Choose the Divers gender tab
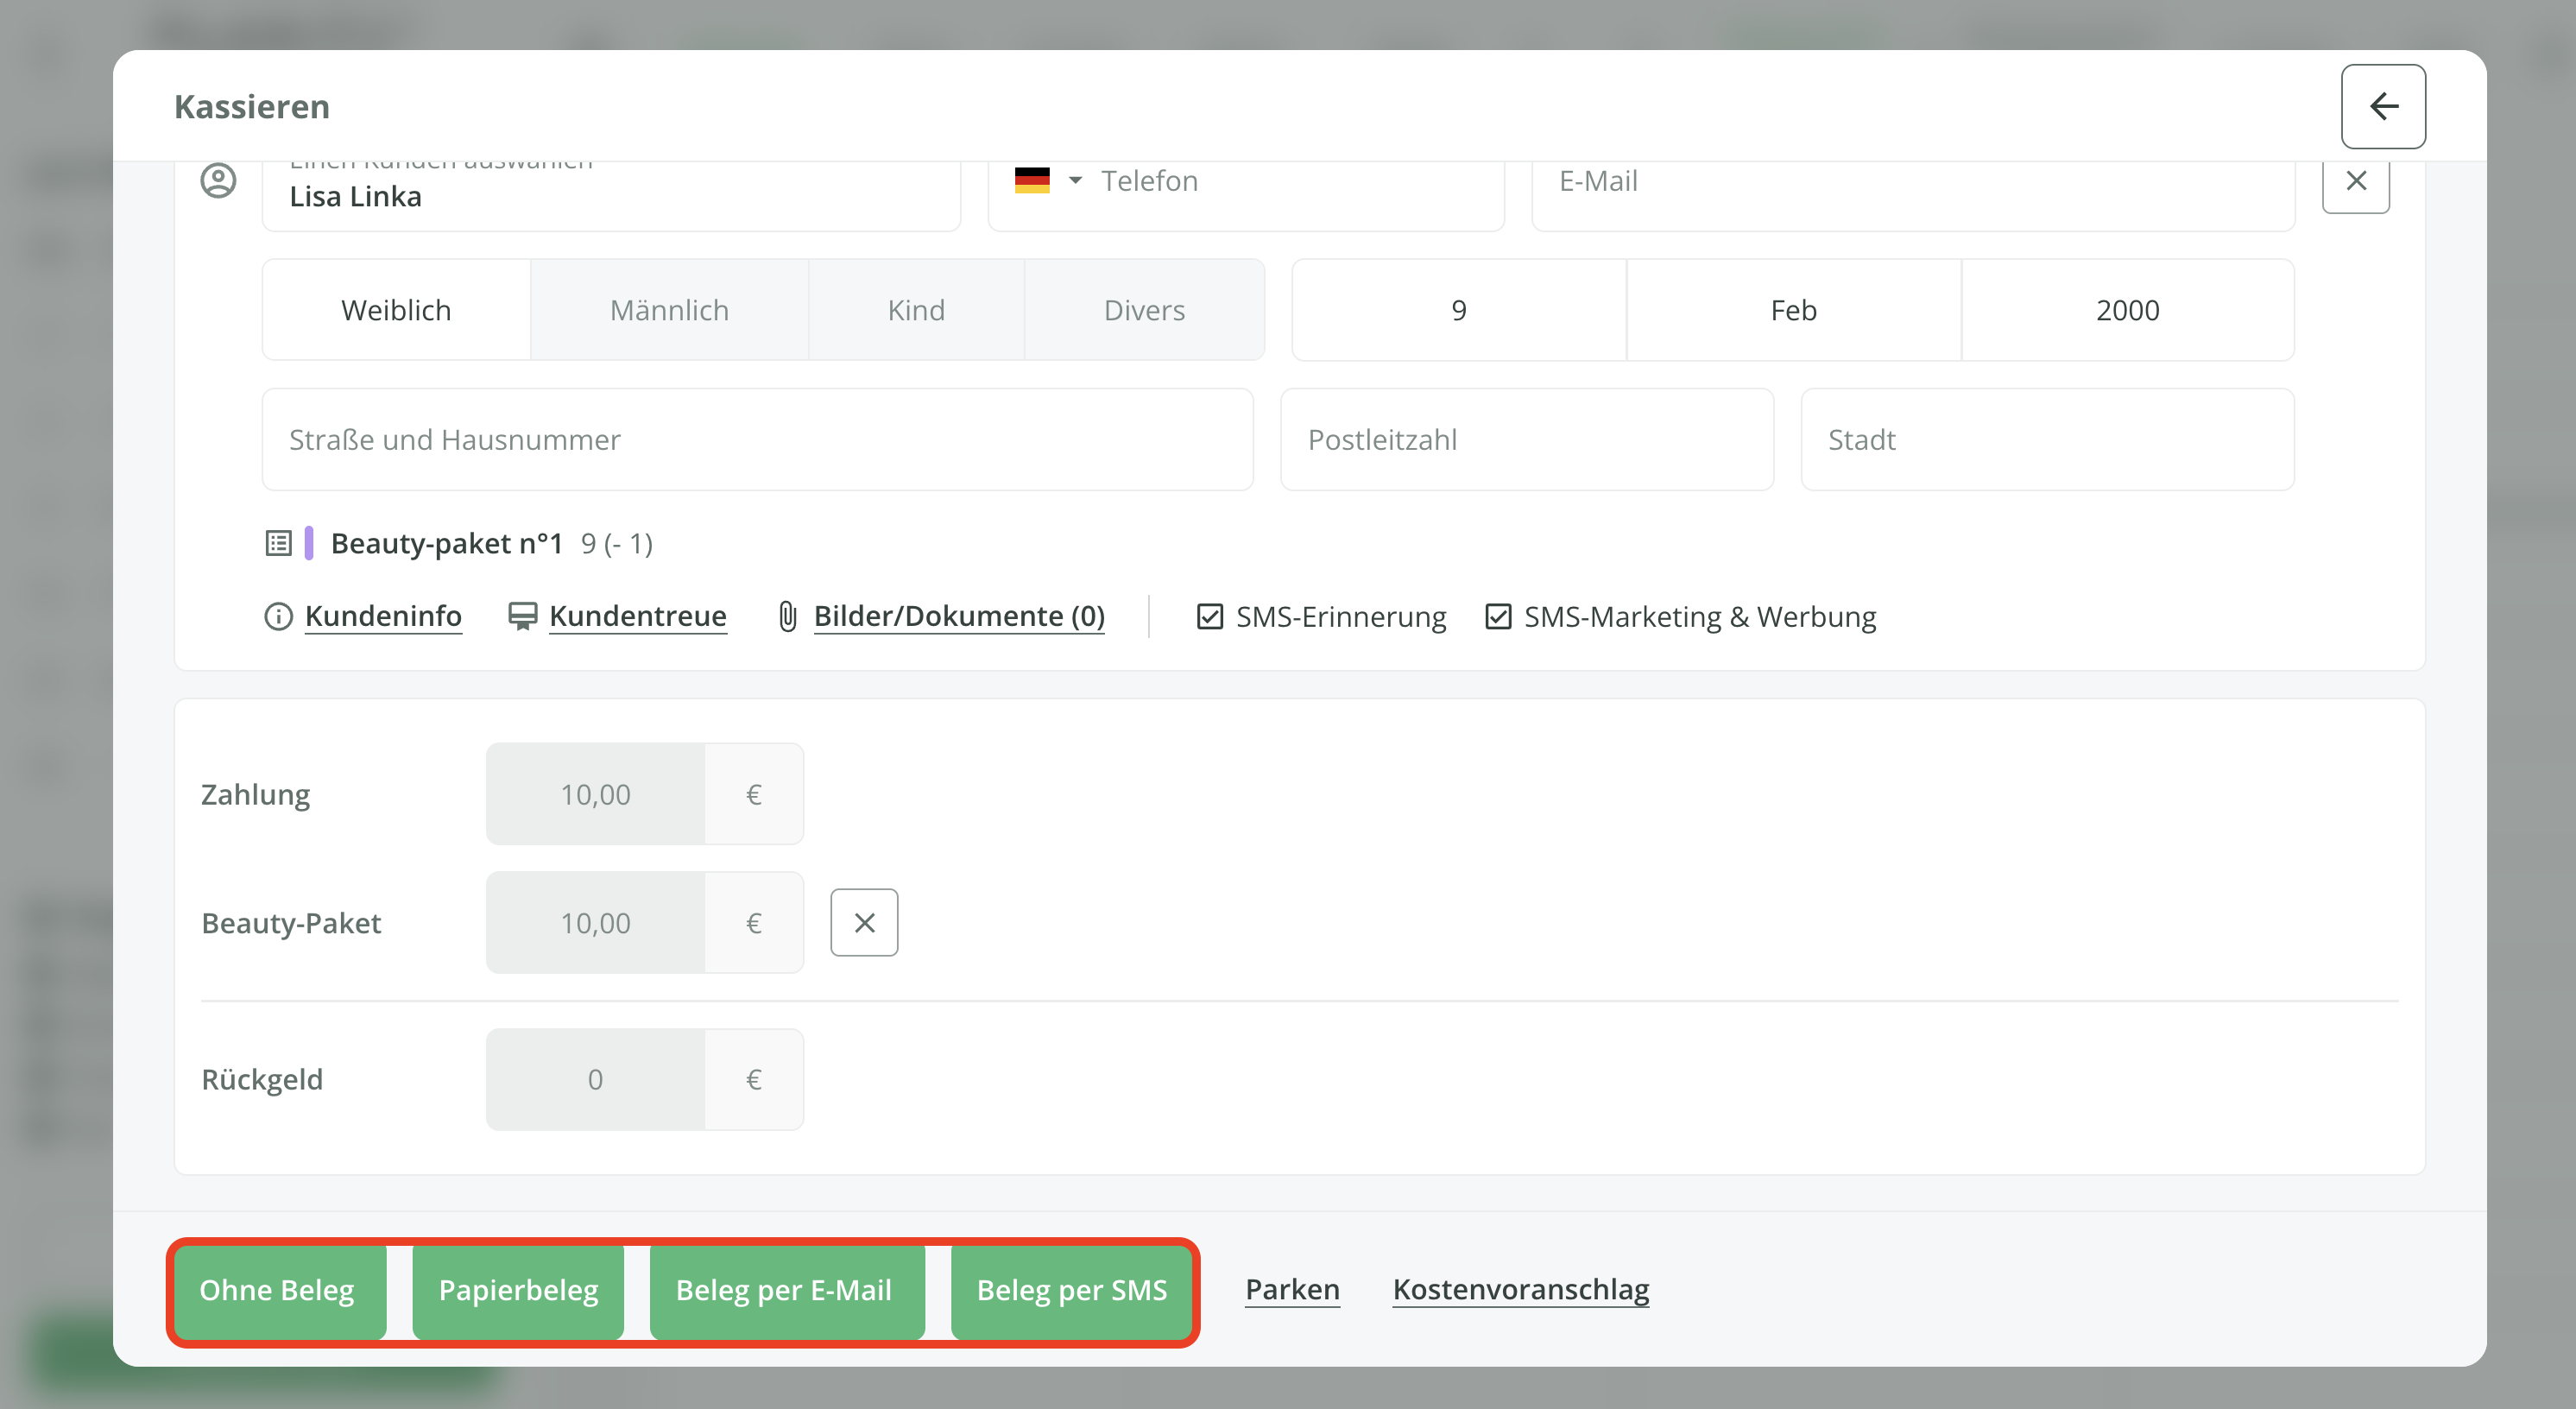This screenshot has width=2576, height=1409. [x=1143, y=310]
